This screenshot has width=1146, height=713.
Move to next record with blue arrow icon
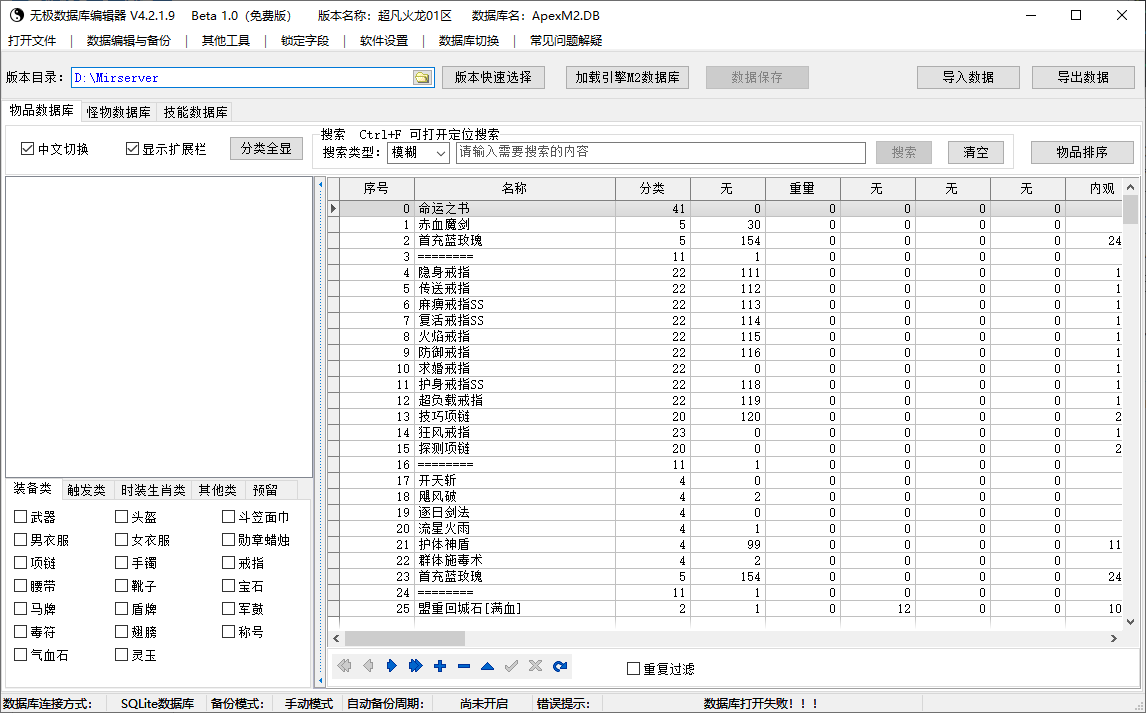pyautogui.click(x=391, y=665)
